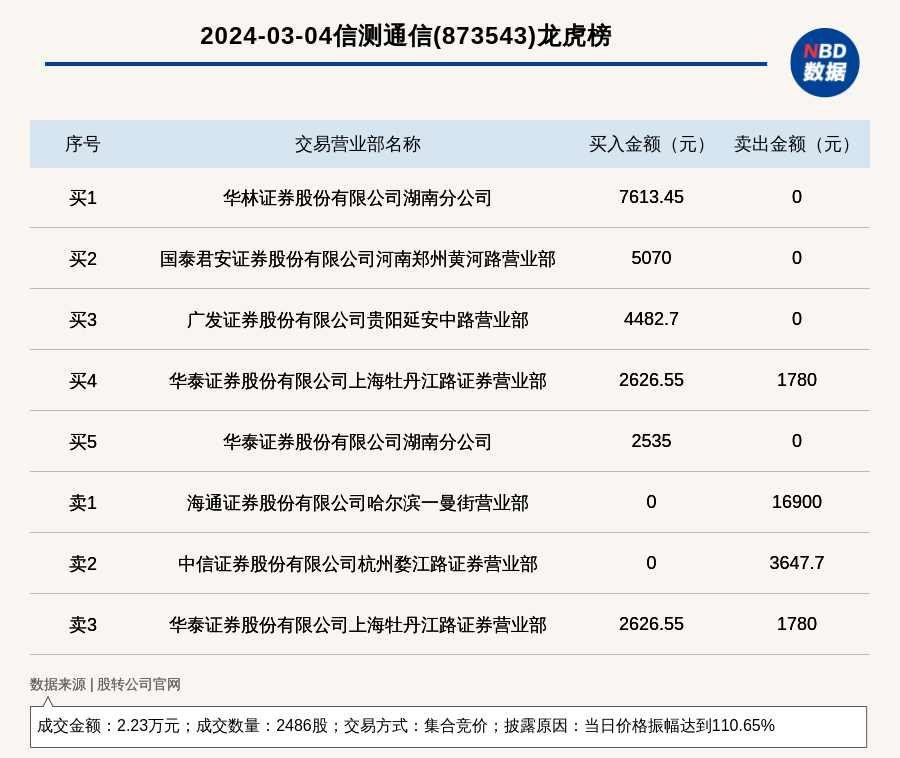900x758 pixels.
Task: Click the 序号 column header
Action: (83, 144)
